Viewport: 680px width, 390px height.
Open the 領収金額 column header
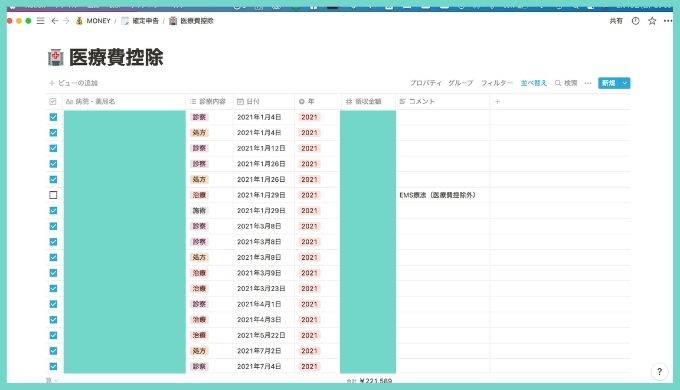(x=368, y=102)
